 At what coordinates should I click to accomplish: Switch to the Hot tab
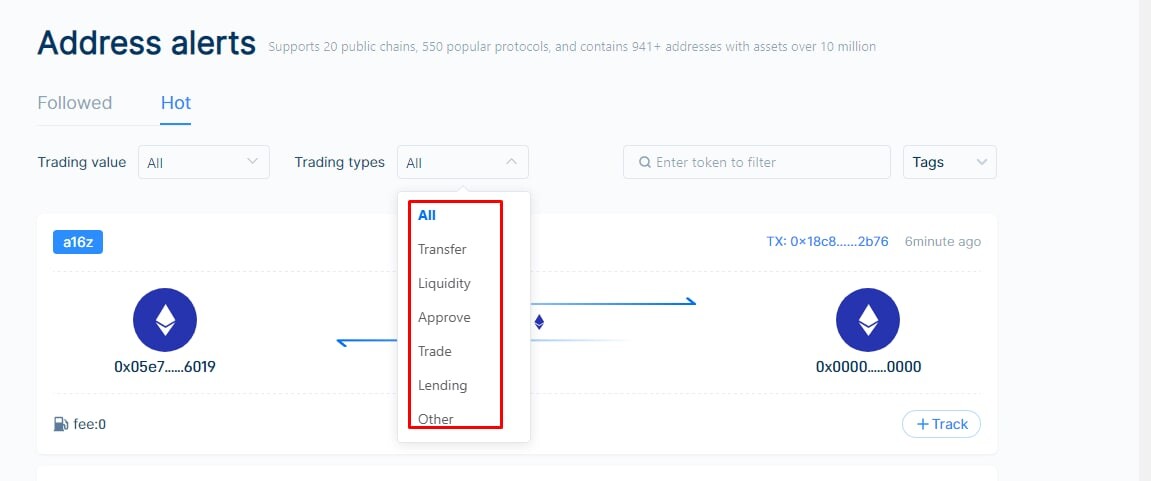tap(175, 103)
